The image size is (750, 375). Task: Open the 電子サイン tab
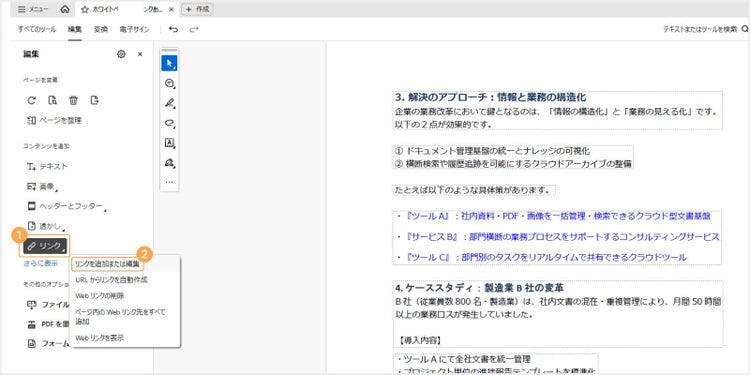(x=134, y=29)
